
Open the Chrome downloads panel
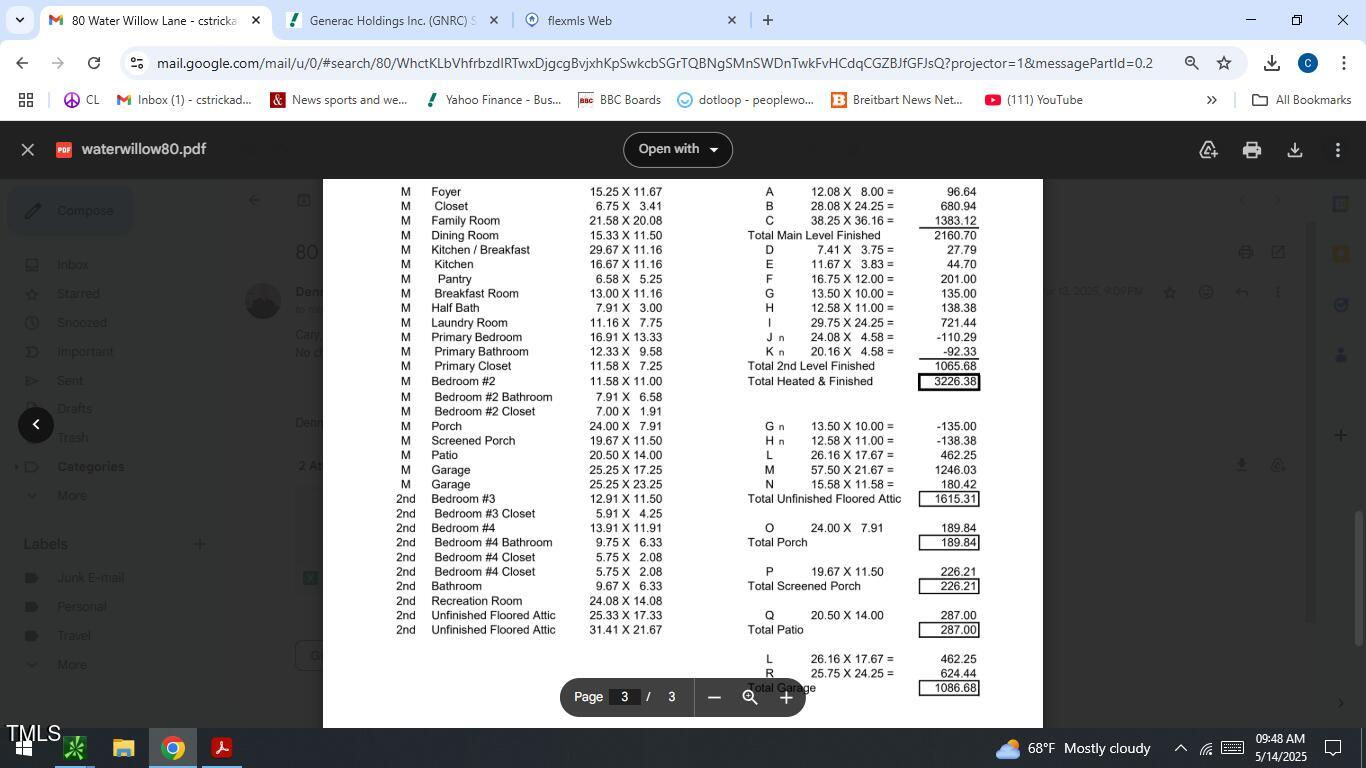coord(1271,63)
